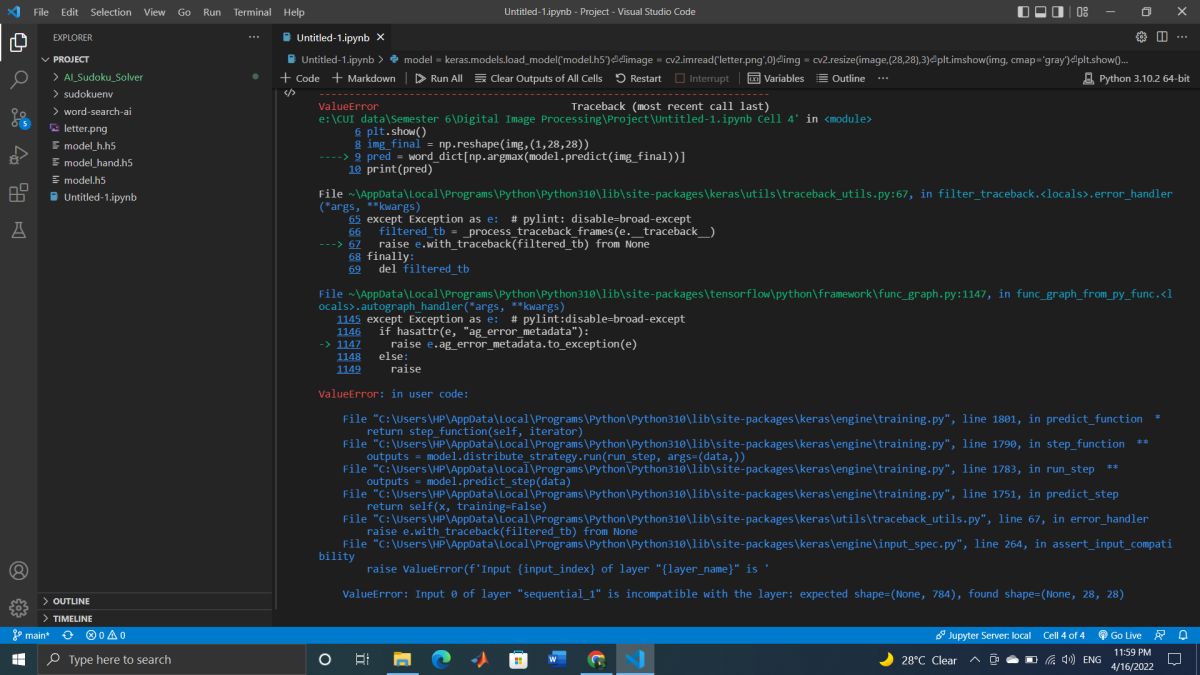Open the Extensions view
The height and width of the screenshot is (675, 1200).
coord(18,193)
